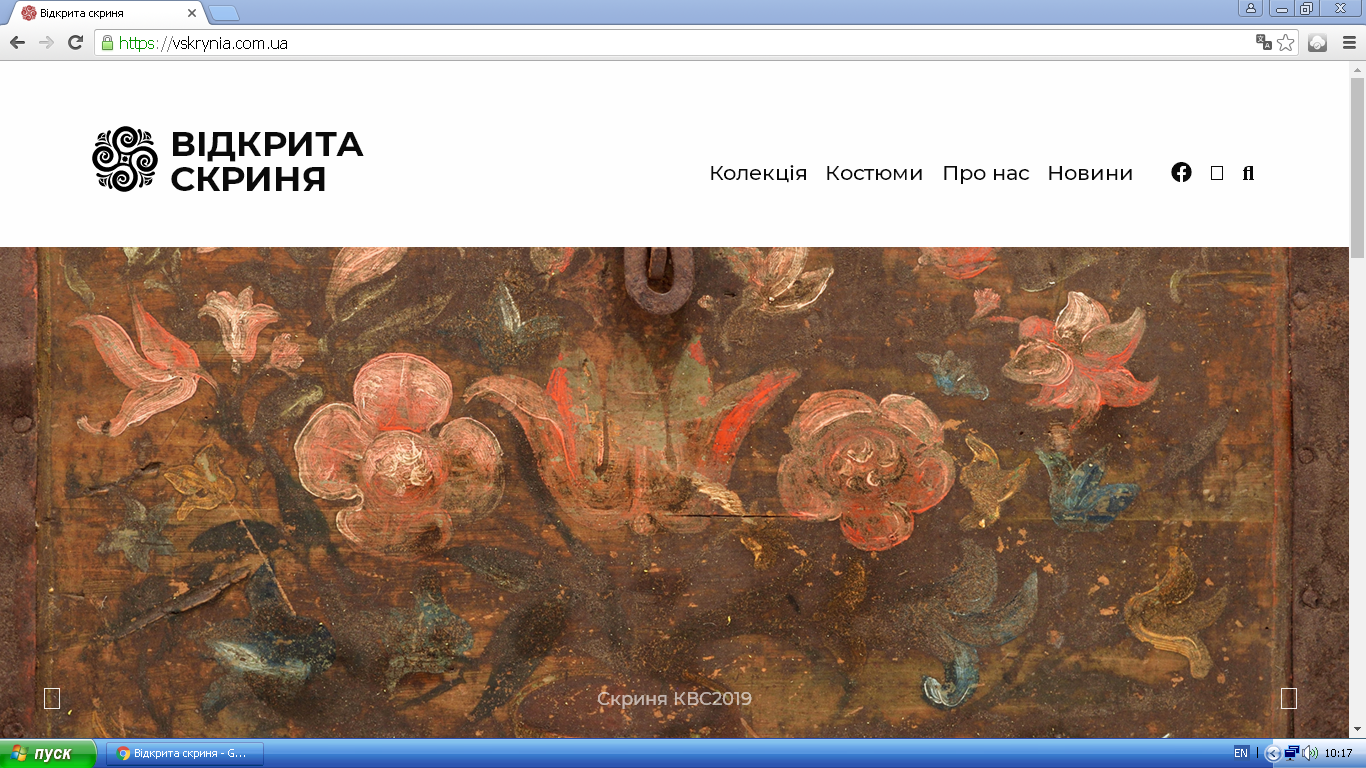Viewport: 1366px width, 768px height.
Task: Go to next slide arrow
Action: click(1289, 699)
